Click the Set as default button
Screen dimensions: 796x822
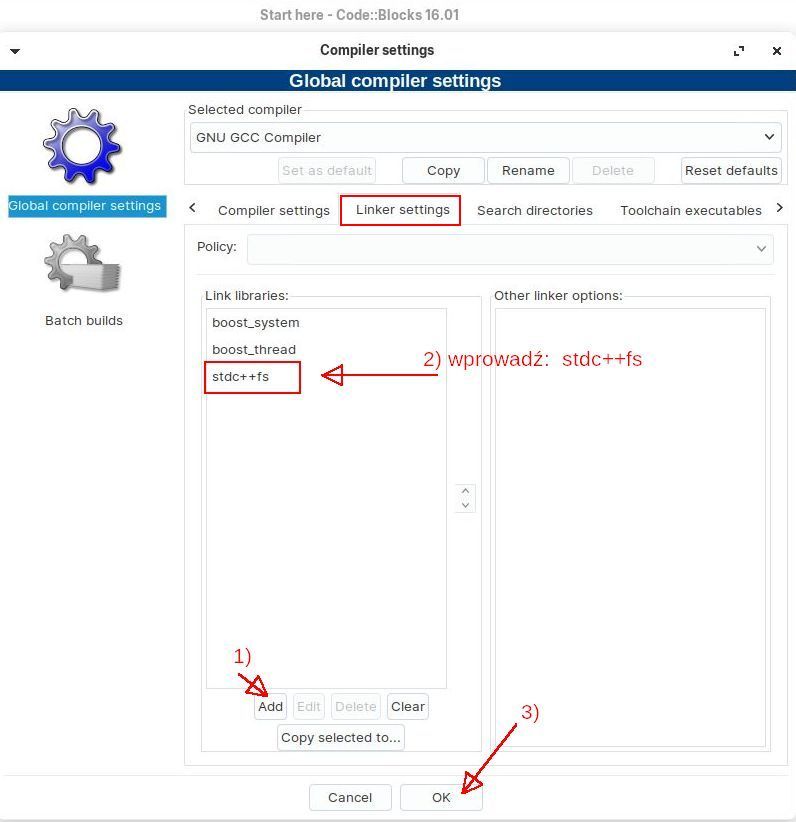click(x=327, y=170)
